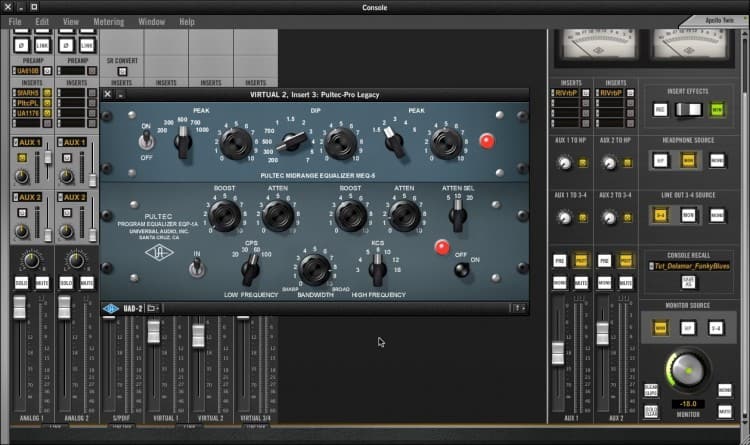The image size is (750, 445).
Task: Open the PltcPL insert slot on Analog 1
Action: (x=27, y=103)
